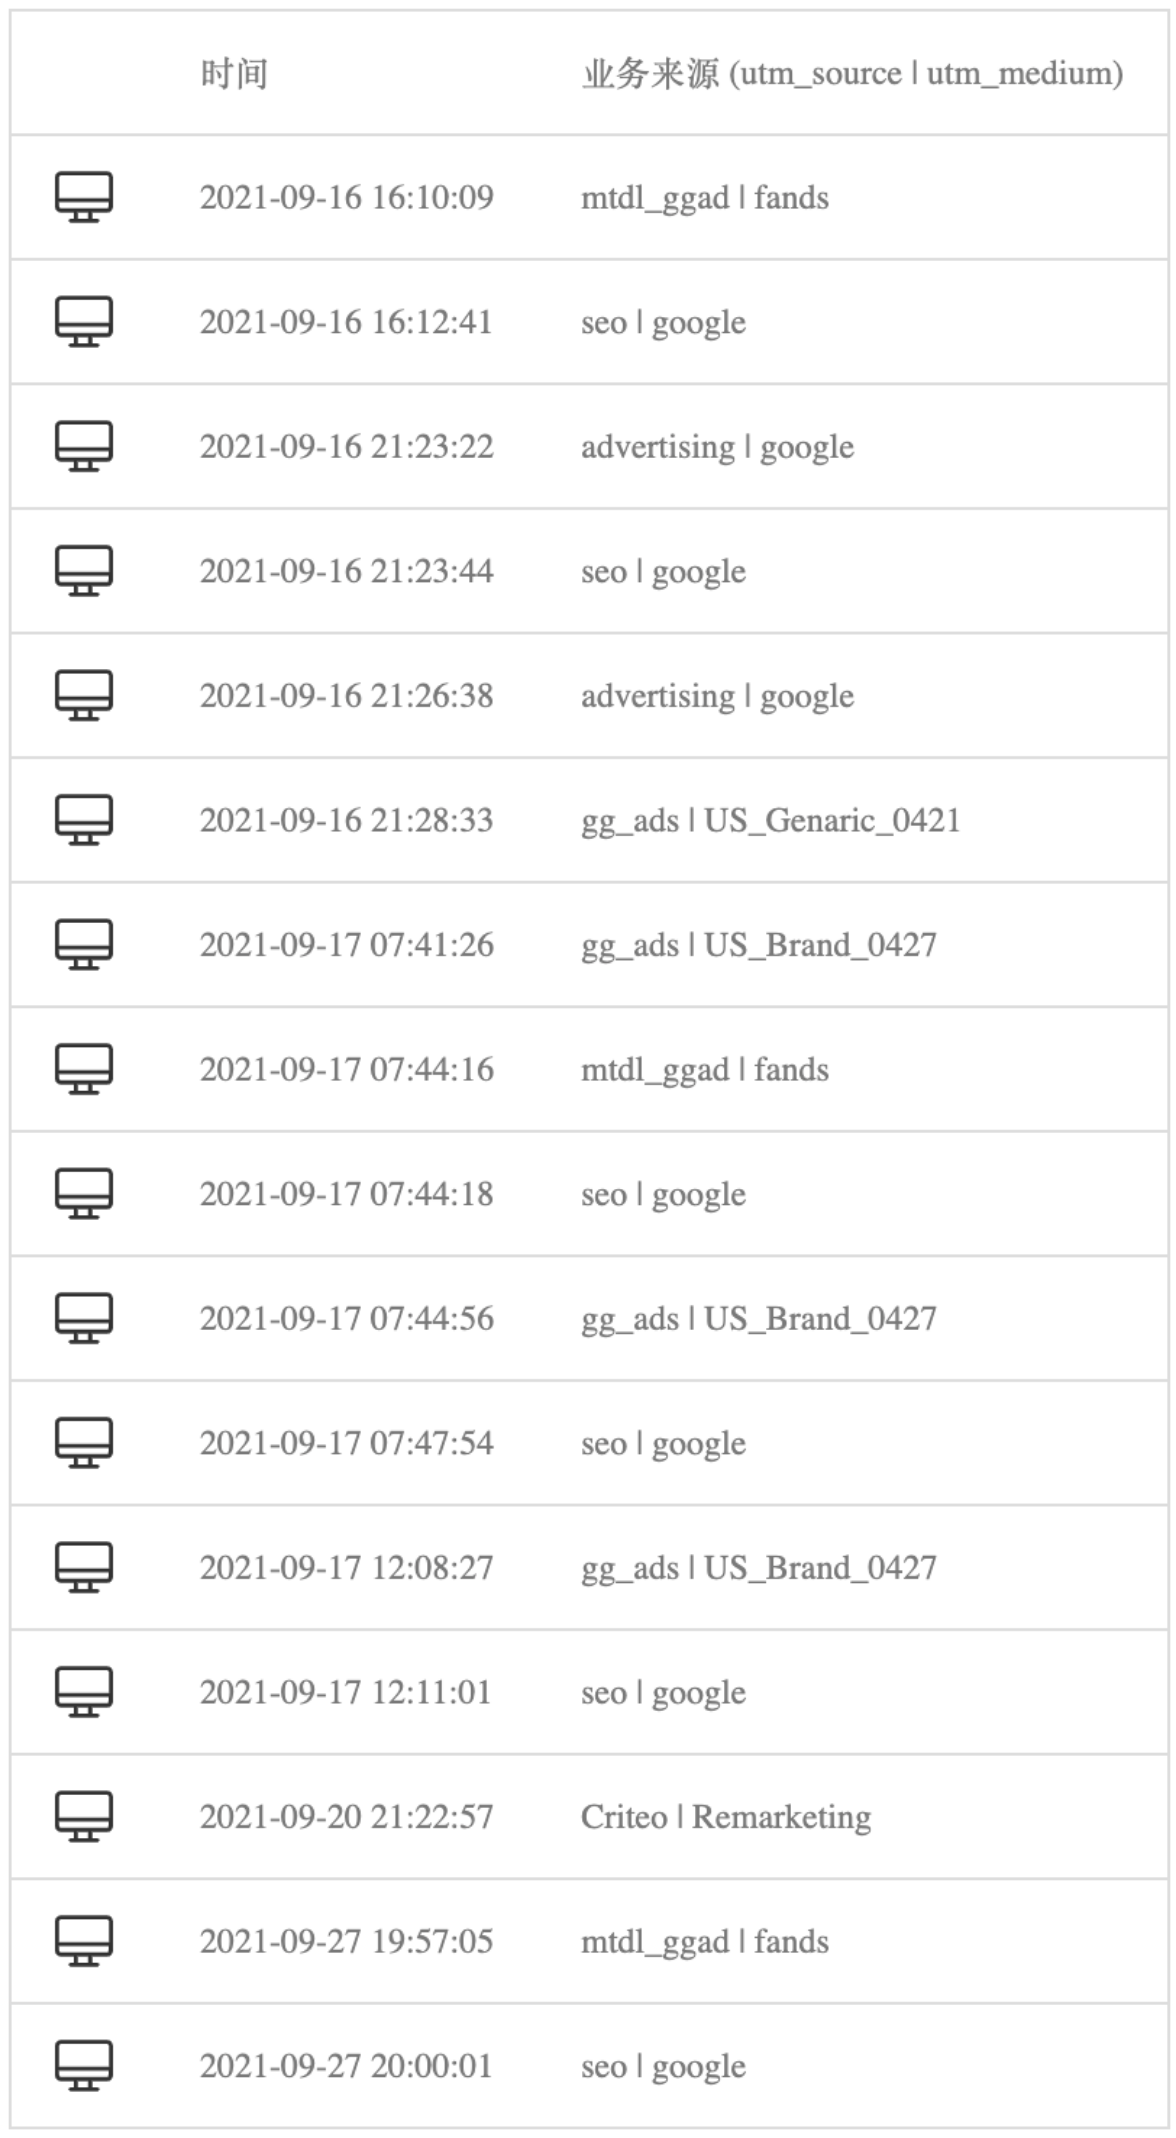The image size is (1176, 2138).
Task: Click desktop icon beside 2021-09-17 07:47:54
Action: point(84,1443)
